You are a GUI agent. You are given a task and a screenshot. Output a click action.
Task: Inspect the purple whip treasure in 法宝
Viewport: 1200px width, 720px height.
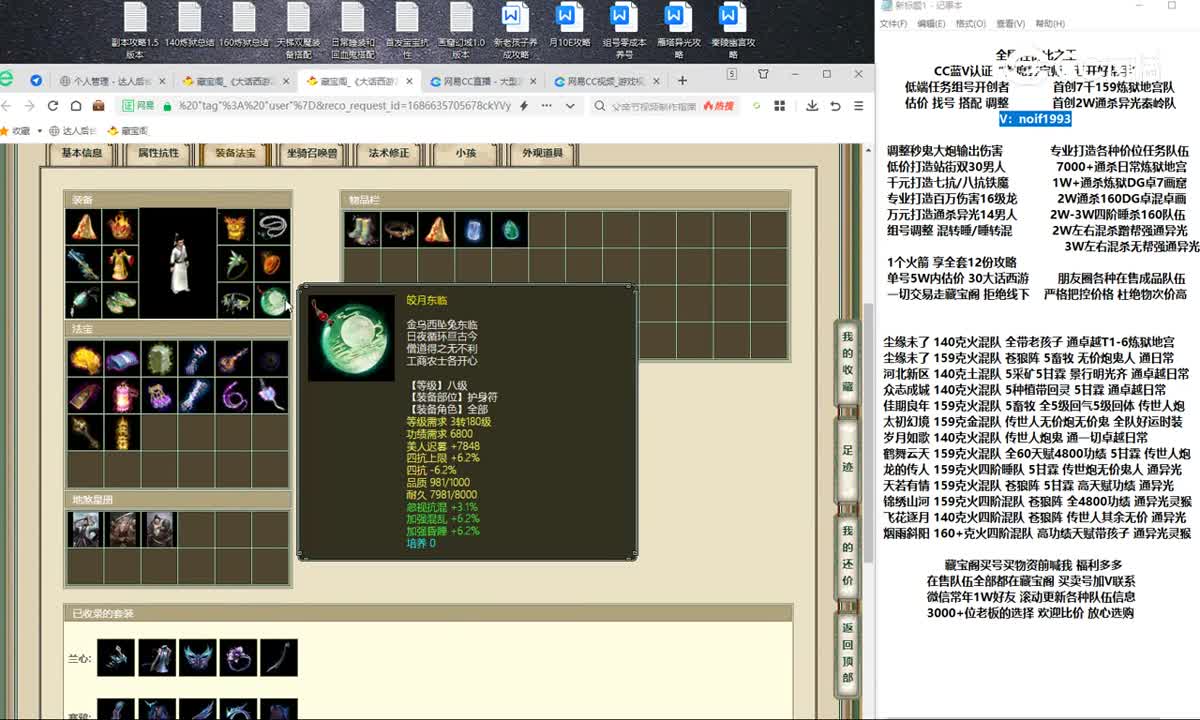click(x=233, y=395)
